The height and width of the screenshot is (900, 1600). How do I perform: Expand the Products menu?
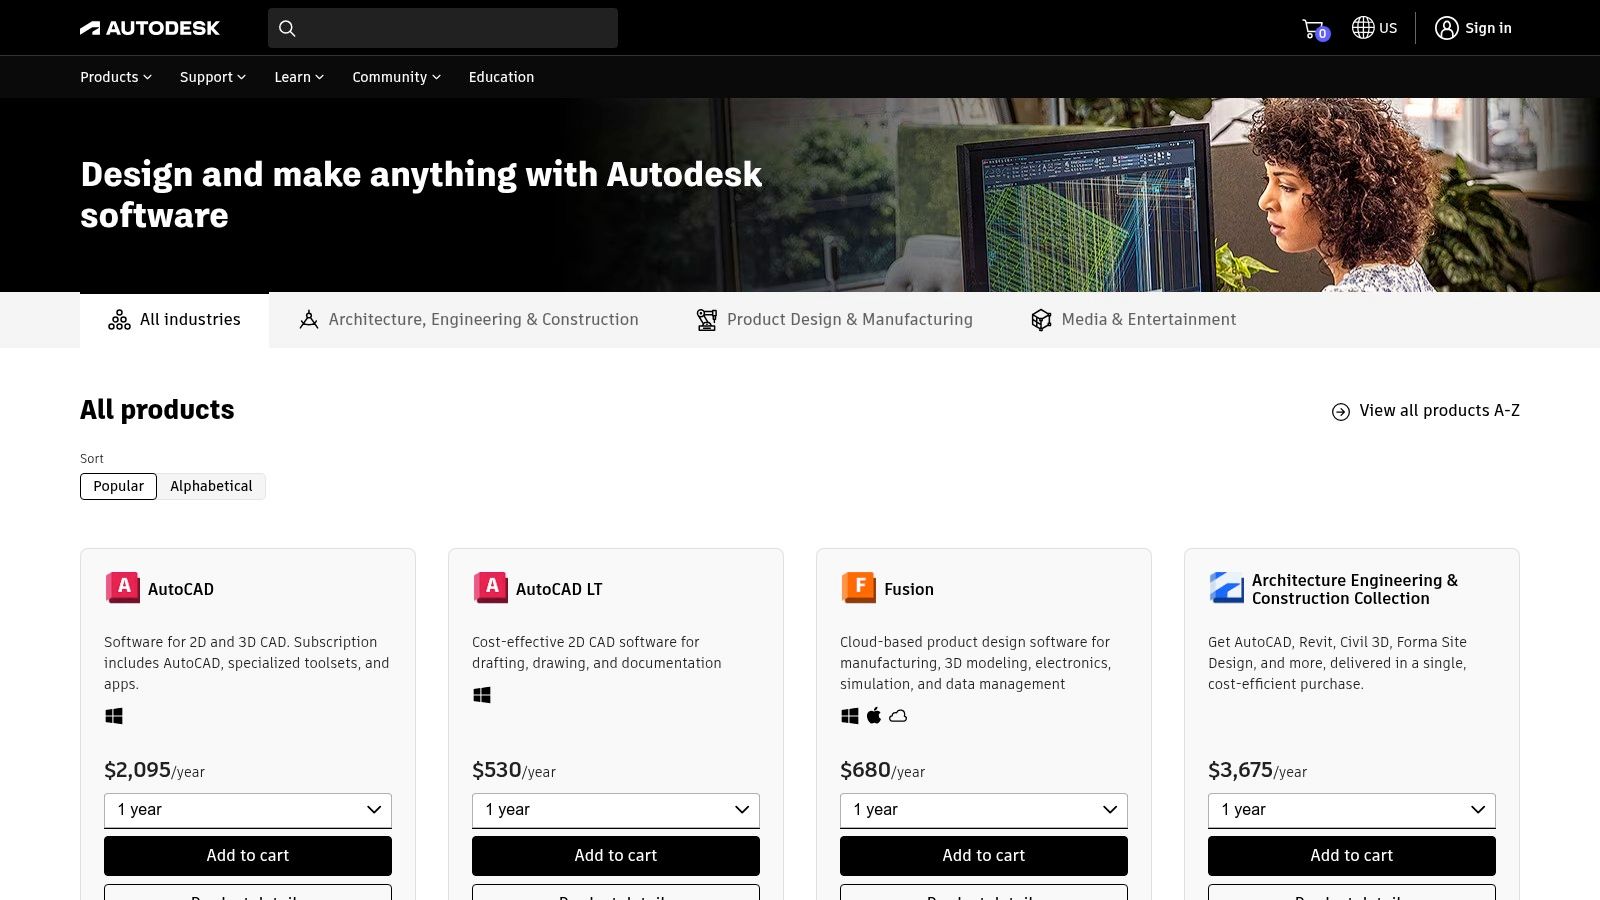coord(114,77)
